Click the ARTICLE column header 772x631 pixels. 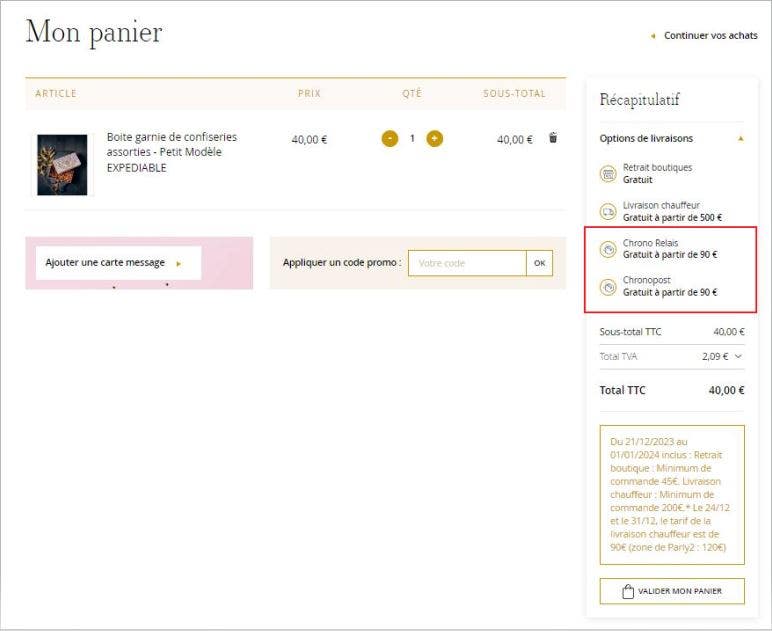tap(56, 94)
